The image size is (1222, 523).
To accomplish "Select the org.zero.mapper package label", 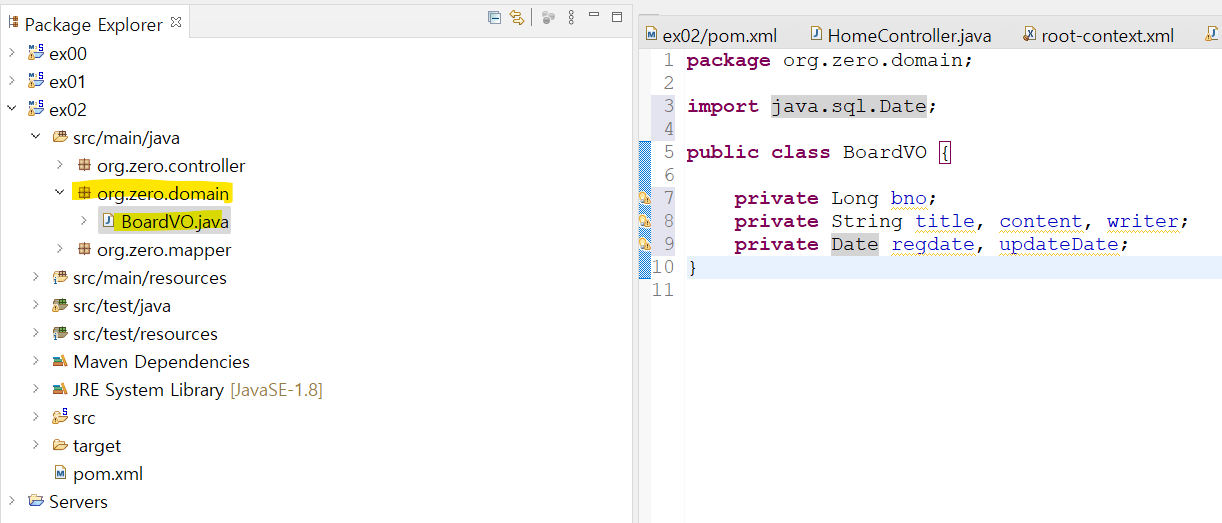I will tap(164, 249).
